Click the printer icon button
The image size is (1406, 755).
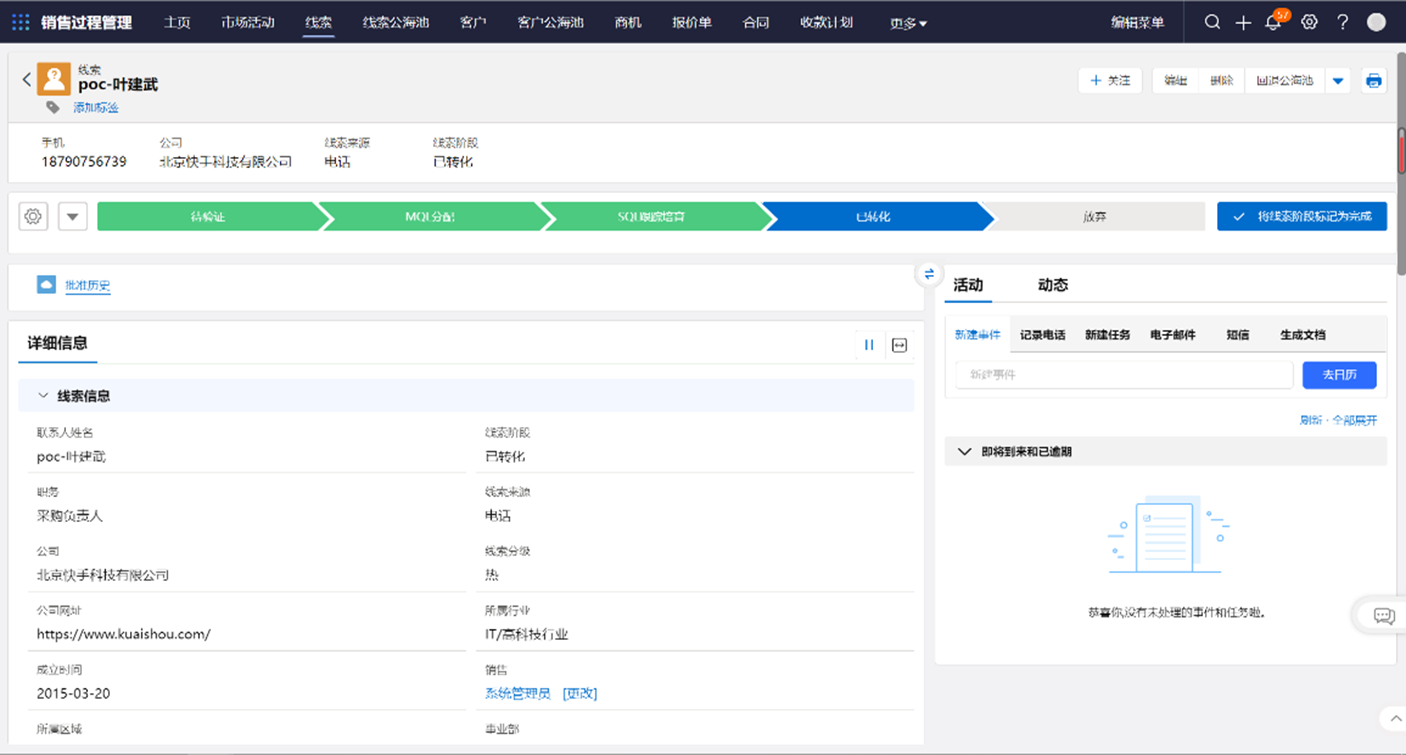pos(1374,81)
